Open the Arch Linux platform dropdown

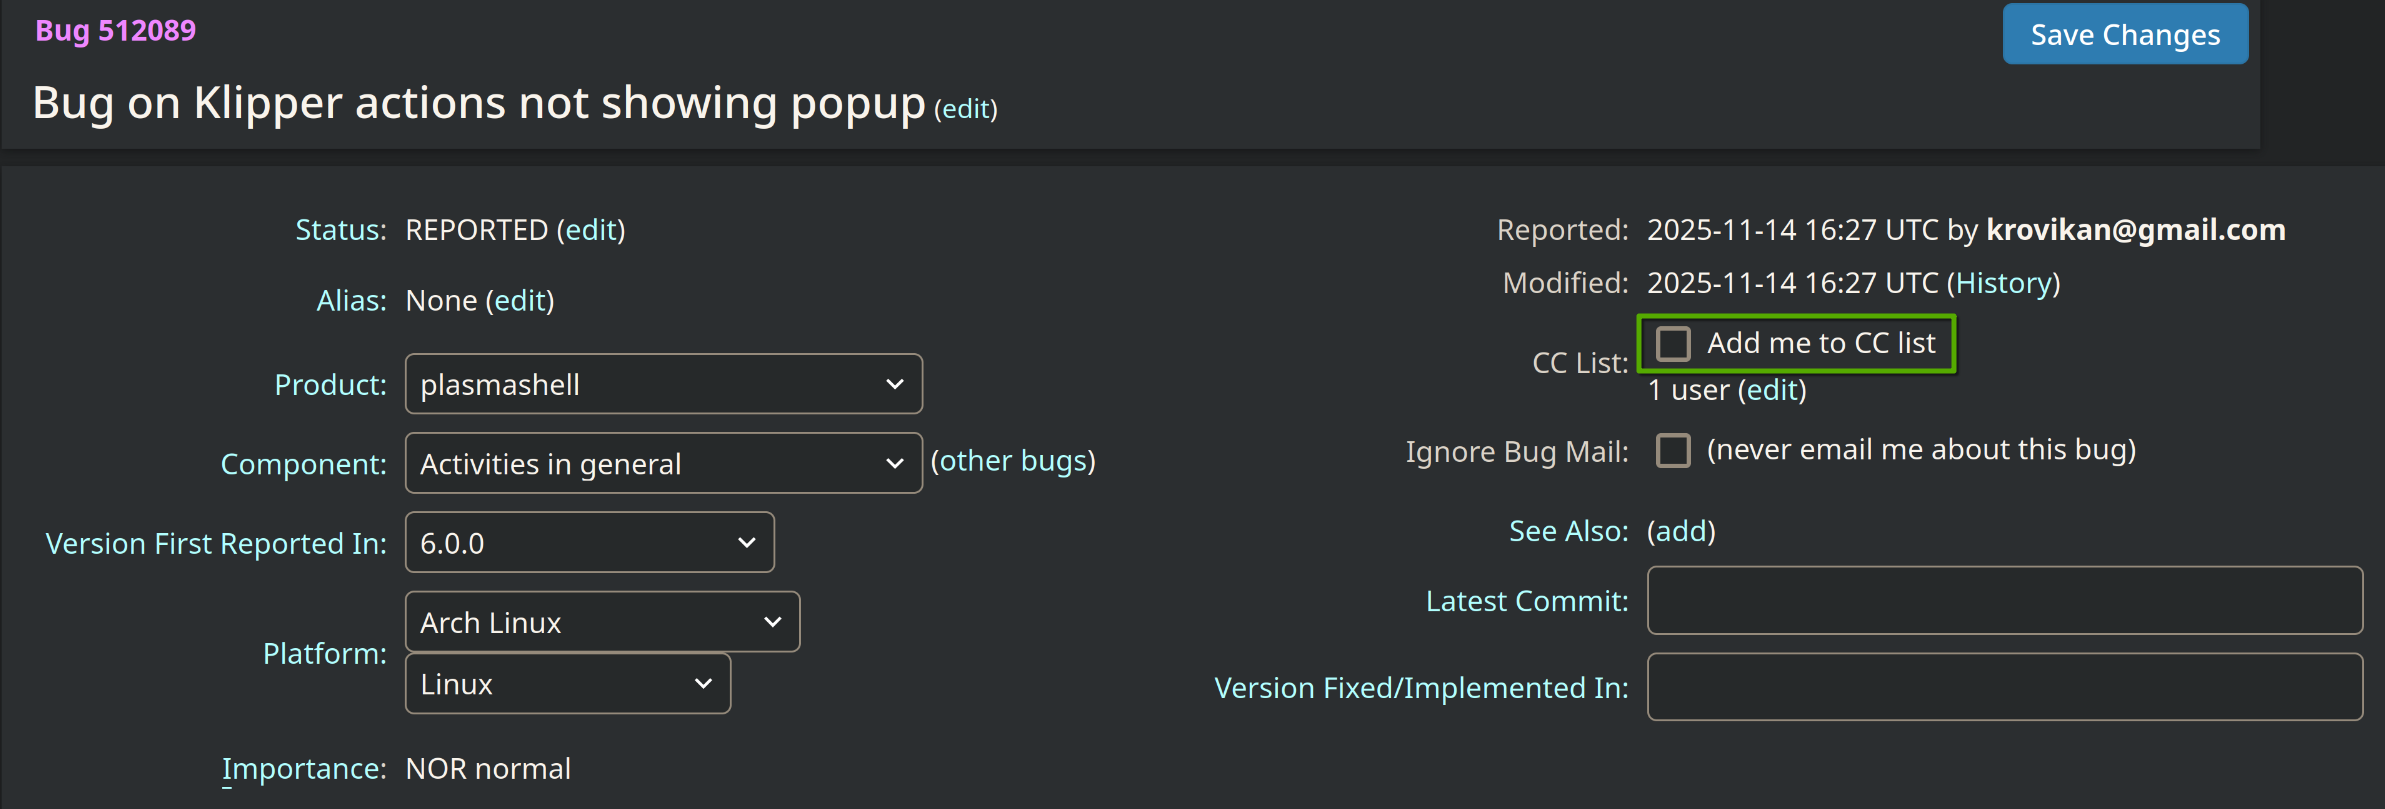602,622
